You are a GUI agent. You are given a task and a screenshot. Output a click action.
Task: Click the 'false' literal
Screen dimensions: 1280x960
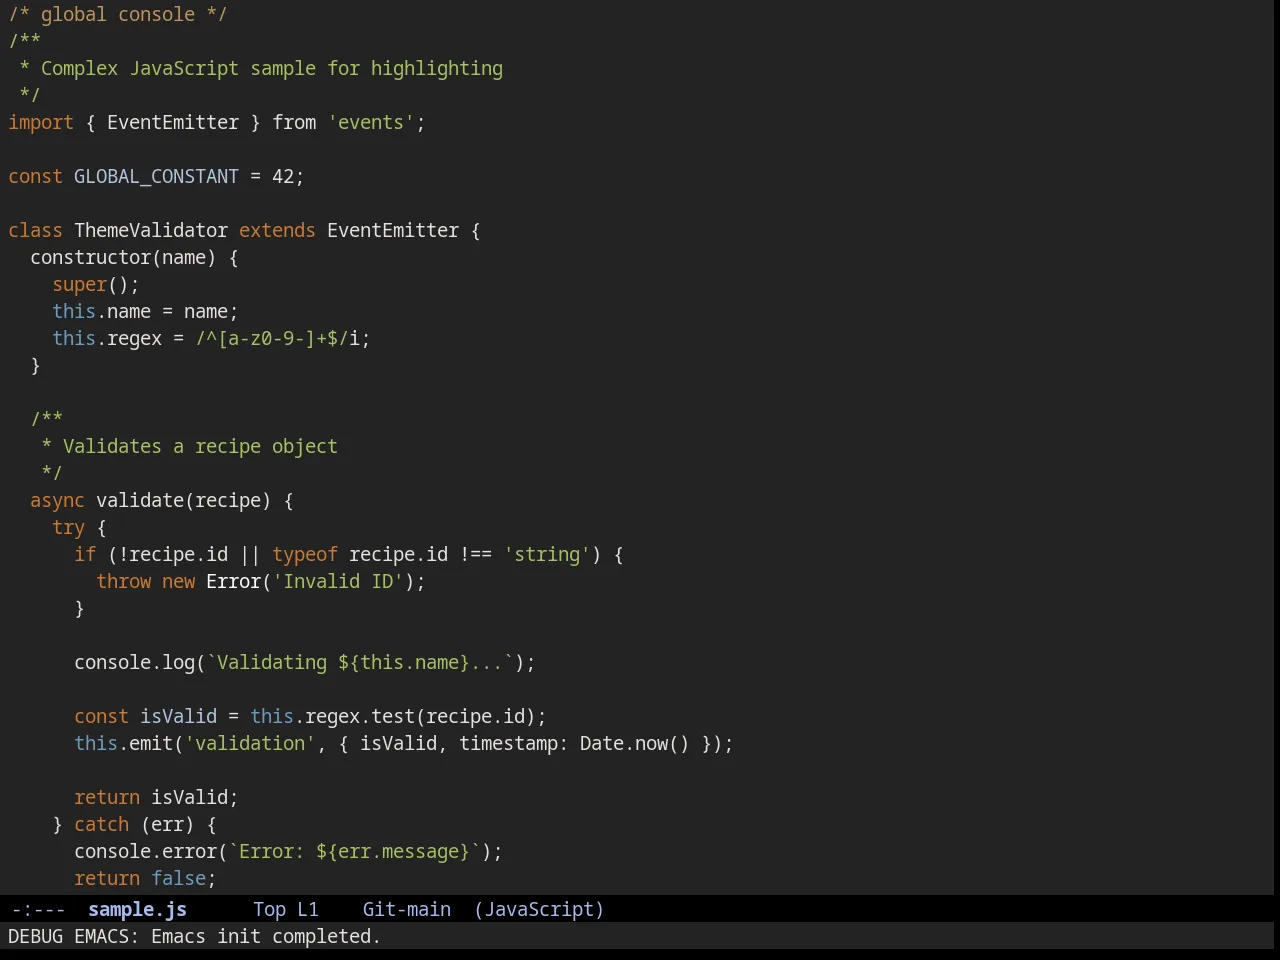coord(178,878)
